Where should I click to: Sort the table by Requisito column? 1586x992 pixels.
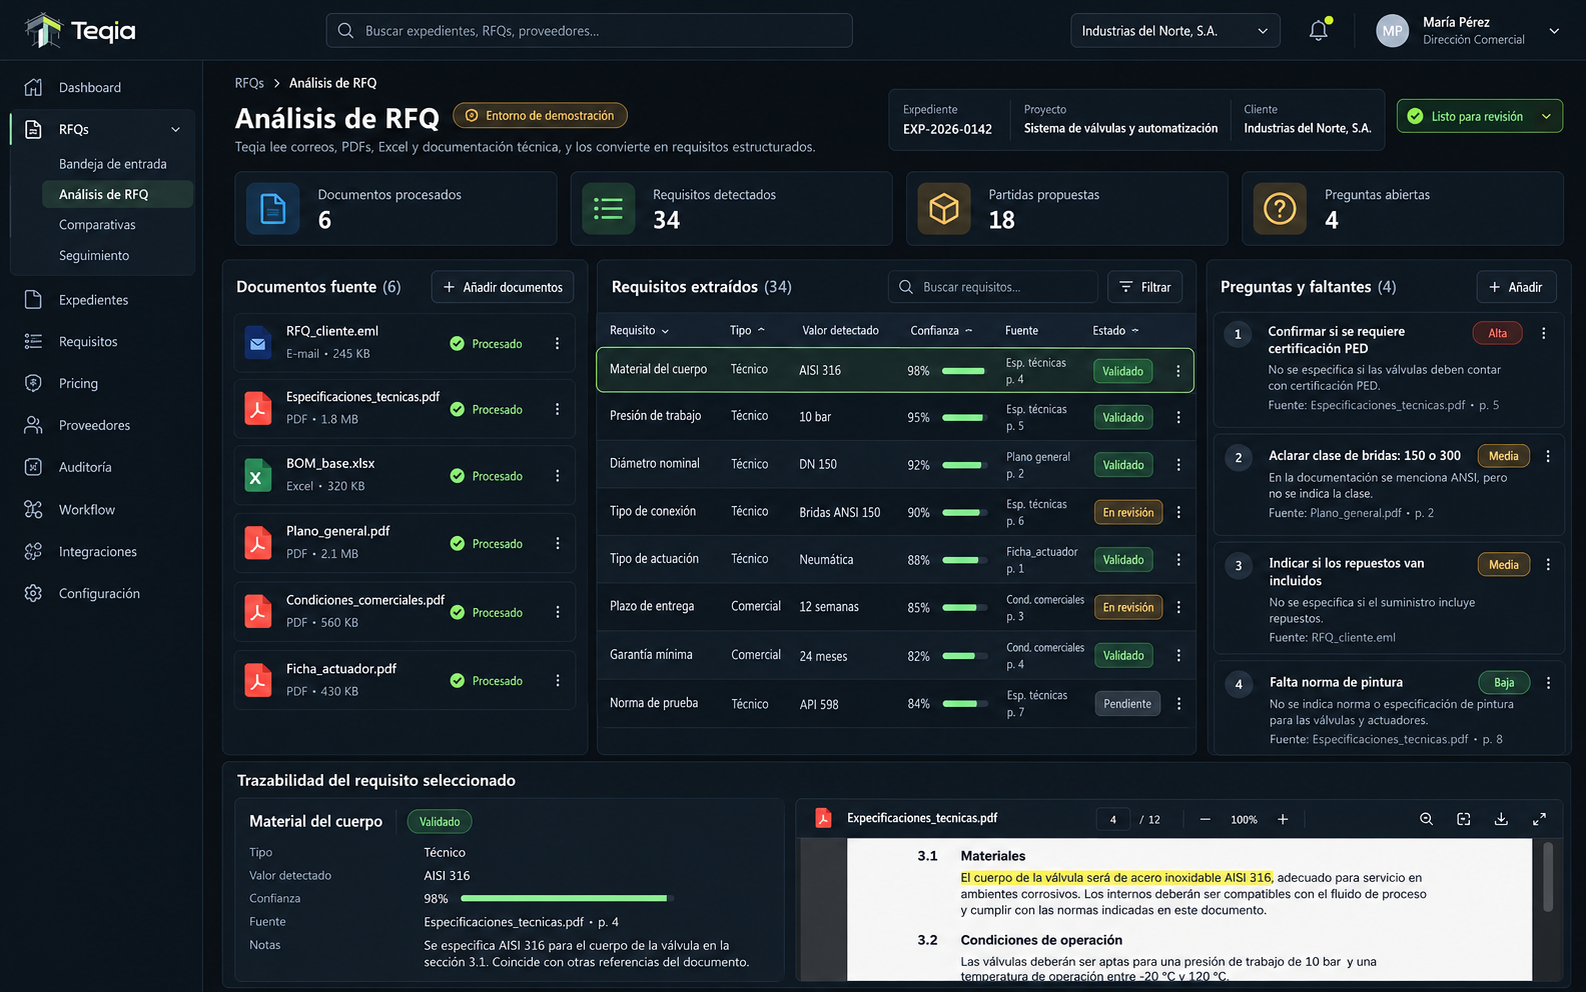(639, 330)
